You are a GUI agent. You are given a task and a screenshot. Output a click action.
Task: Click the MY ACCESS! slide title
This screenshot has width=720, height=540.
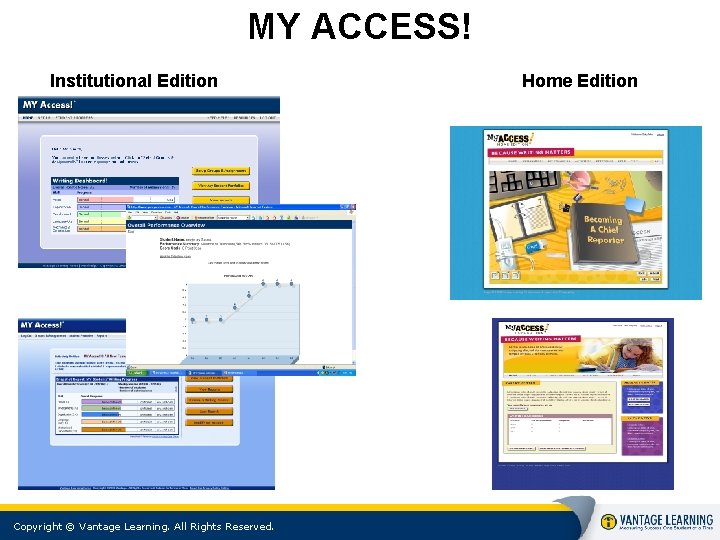(x=360, y=26)
